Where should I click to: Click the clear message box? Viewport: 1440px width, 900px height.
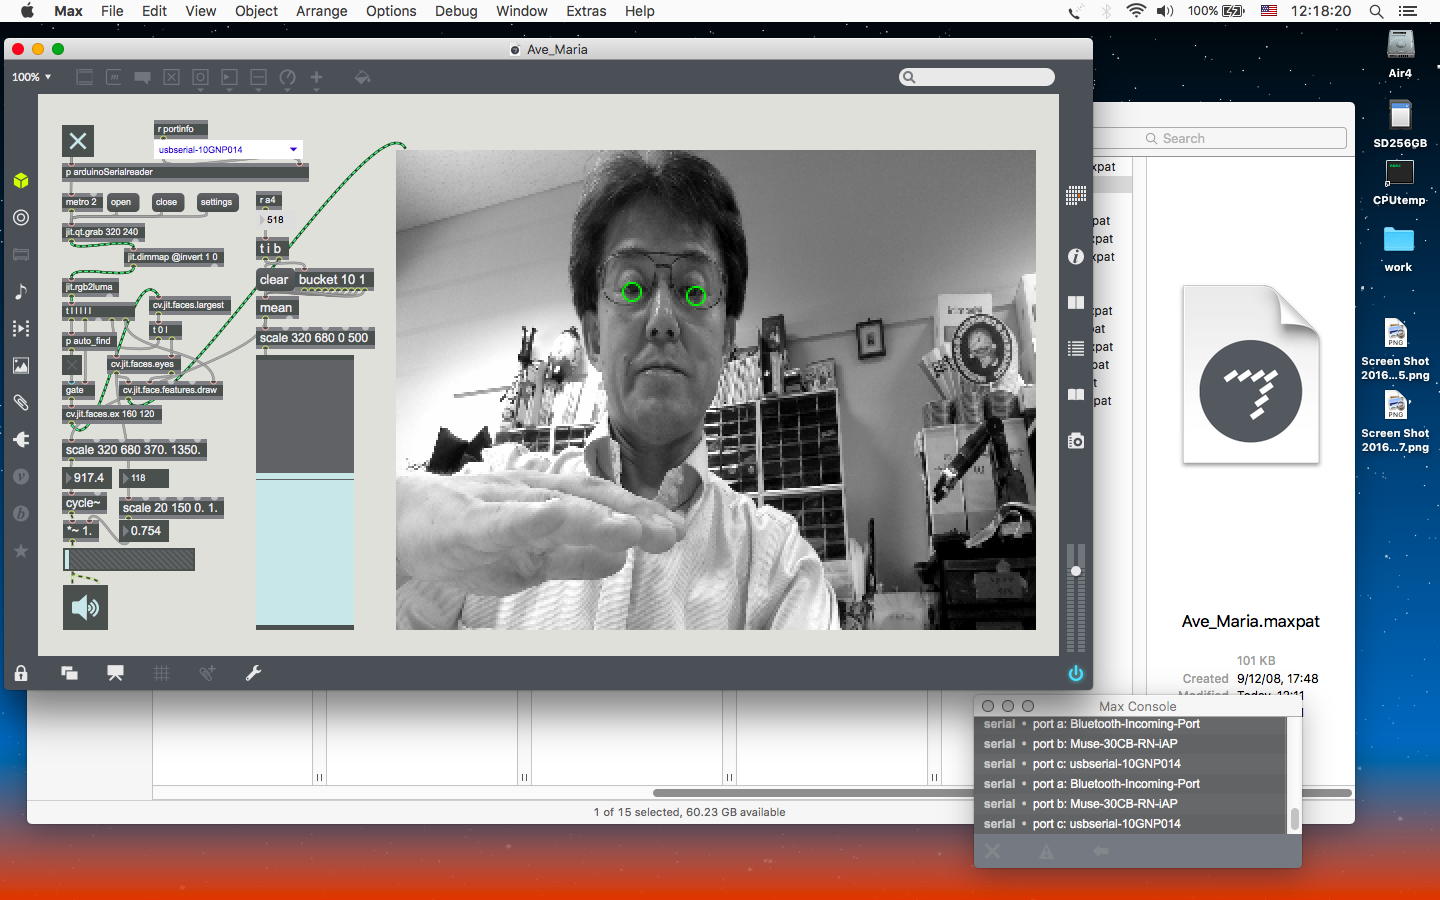click(x=274, y=280)
